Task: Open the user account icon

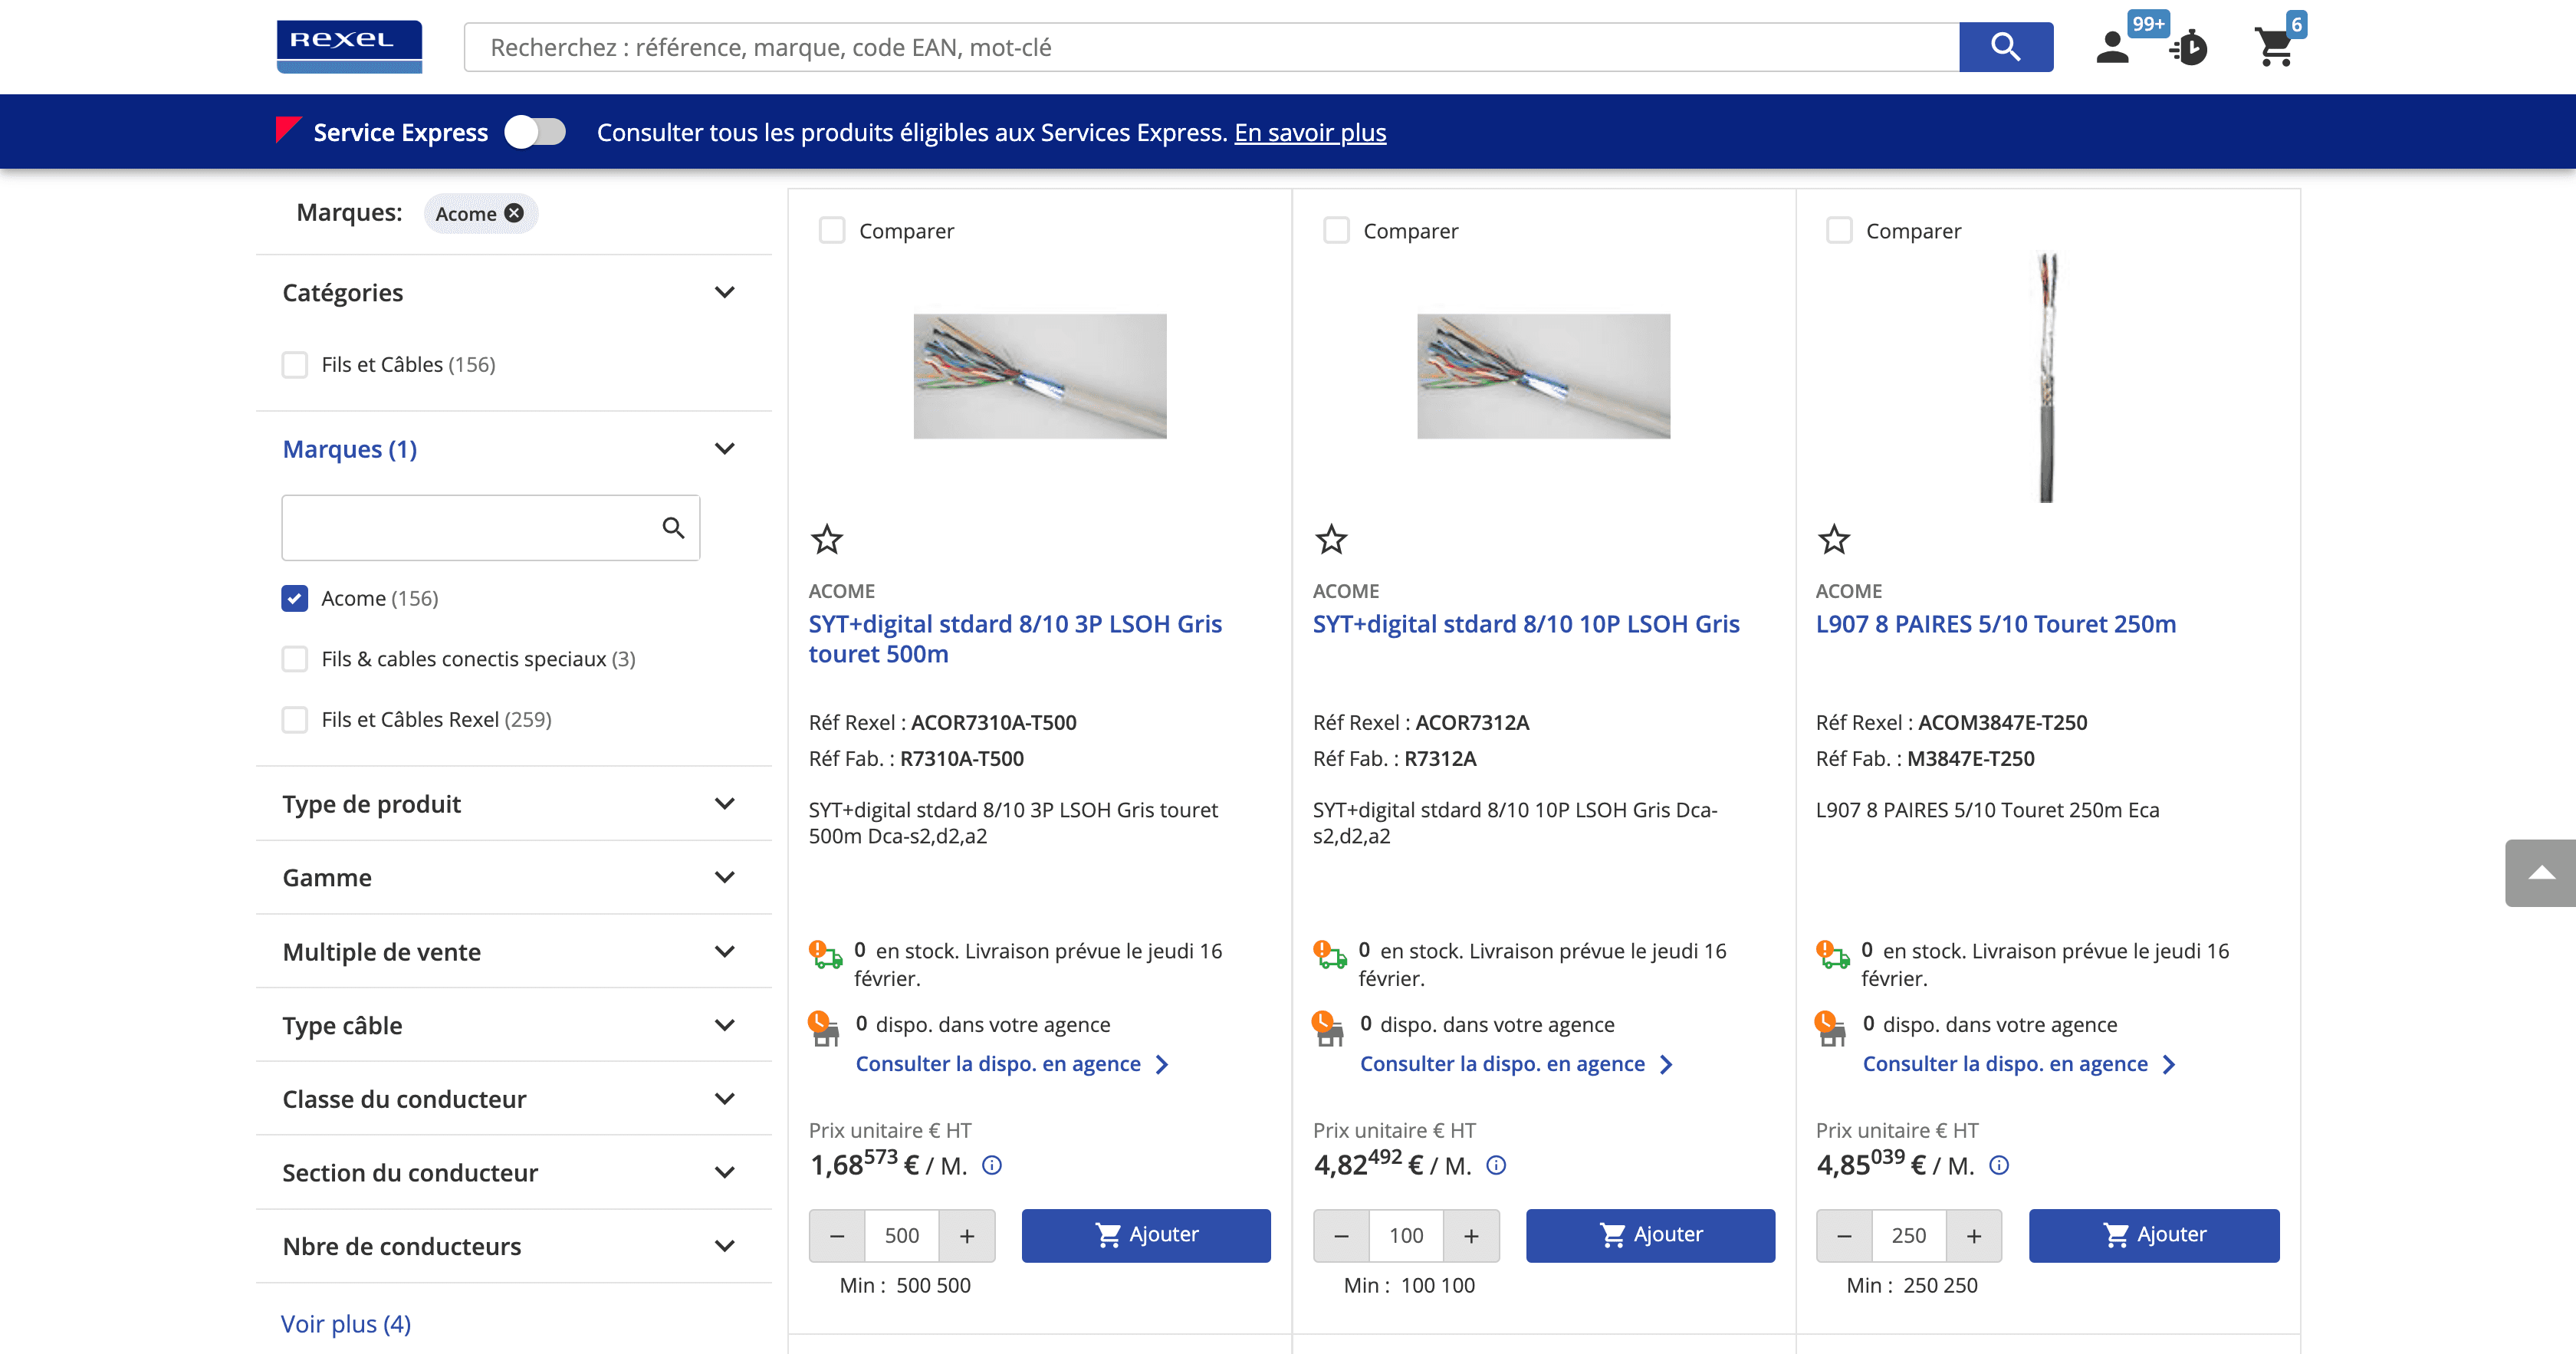Action: tap(2112, 47)
